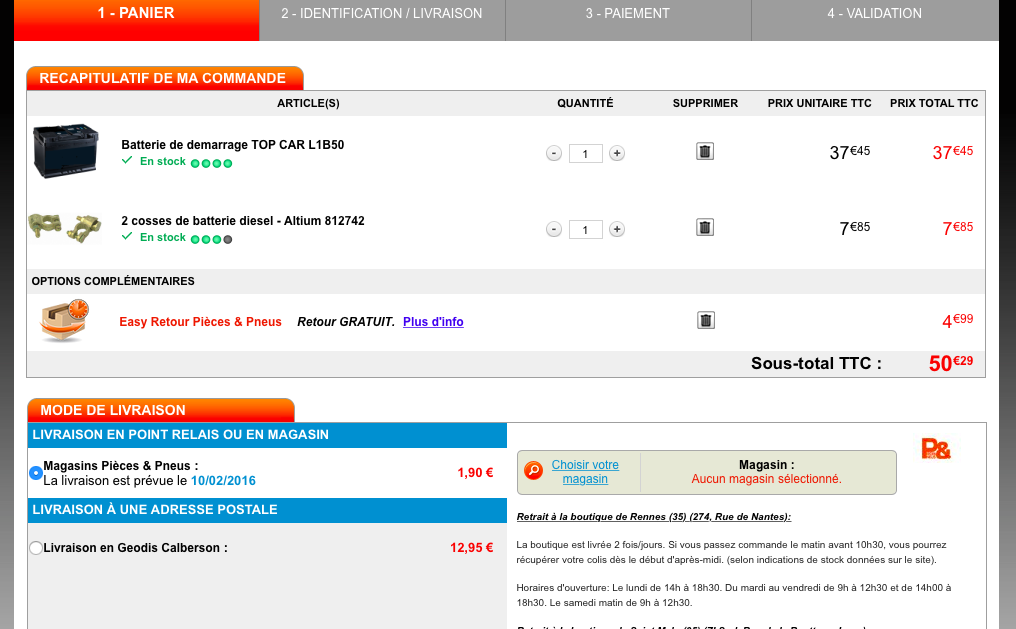Viewport: 1016px width, 629px height.
Task: Click the 37€45 red total for battery
Action: click(x=952, y=152)
